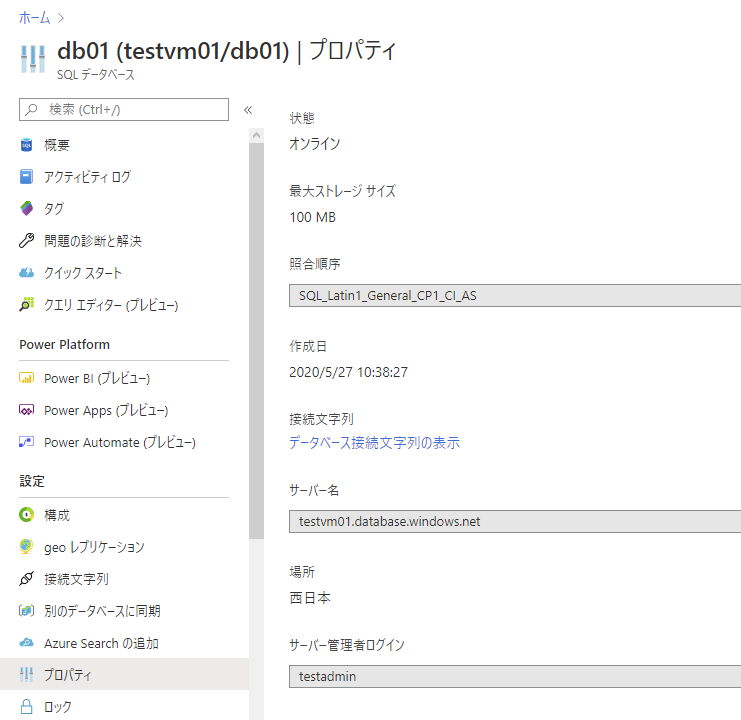Focus the 検索 (Ctrl+/) search field
This screenshot has width=741, height=720.
click(124, 110)
